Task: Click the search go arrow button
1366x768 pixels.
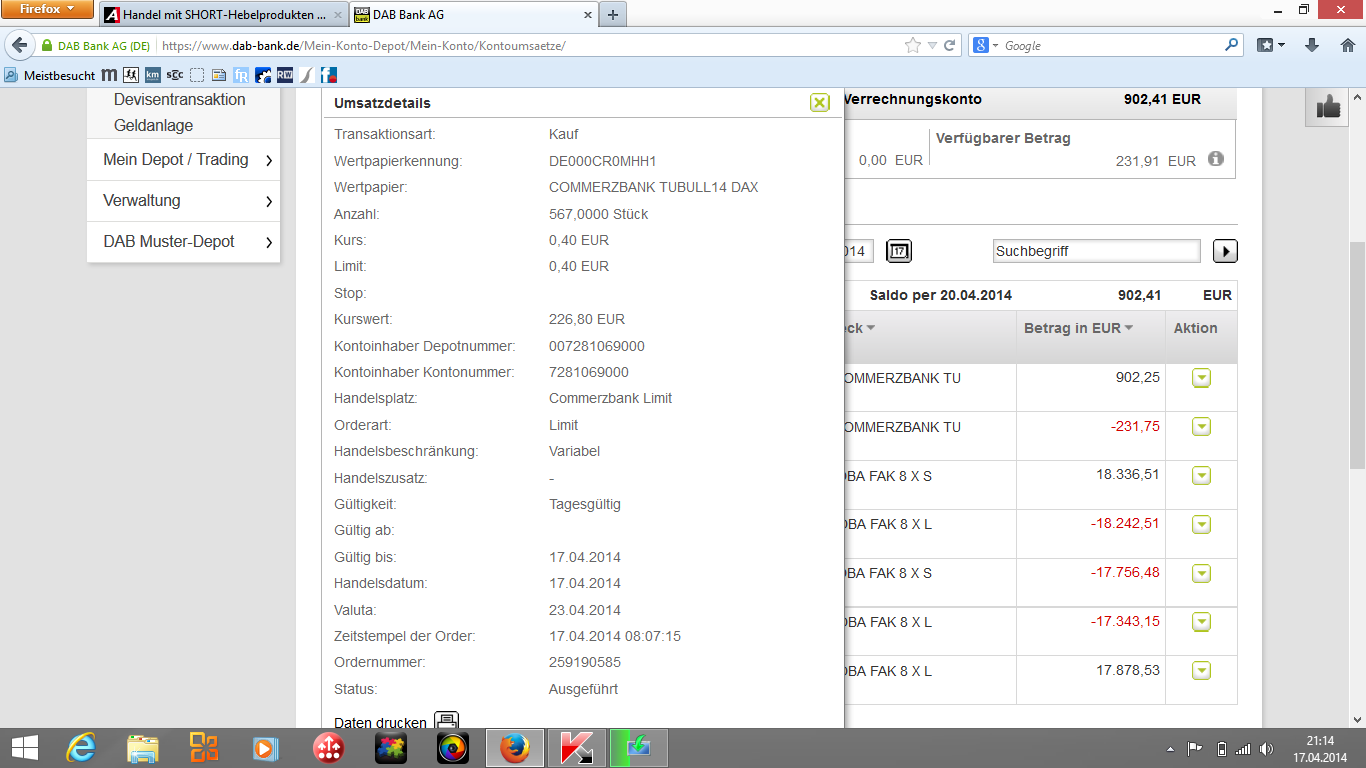Action: click(1225, 251)
